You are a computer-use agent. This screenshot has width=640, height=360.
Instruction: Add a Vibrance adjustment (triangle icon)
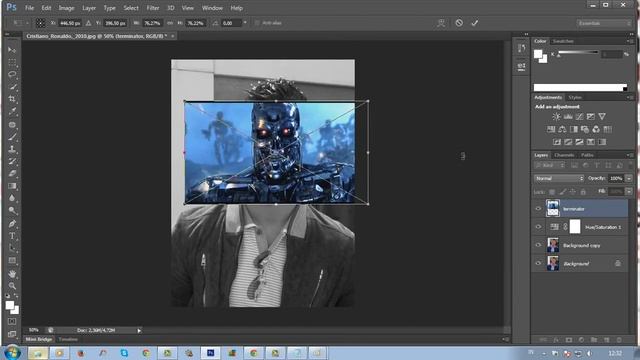[x=602, y=117]
